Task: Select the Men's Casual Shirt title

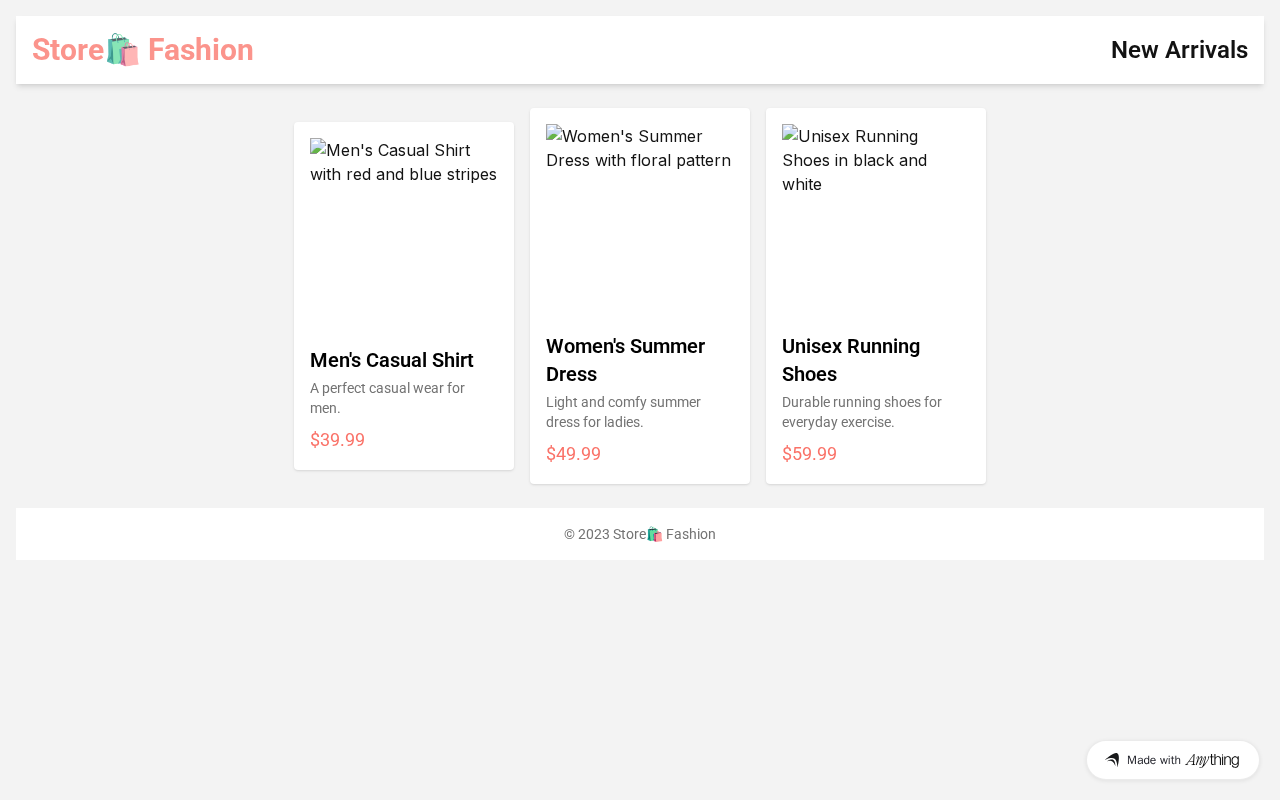Action: (392, 360)
